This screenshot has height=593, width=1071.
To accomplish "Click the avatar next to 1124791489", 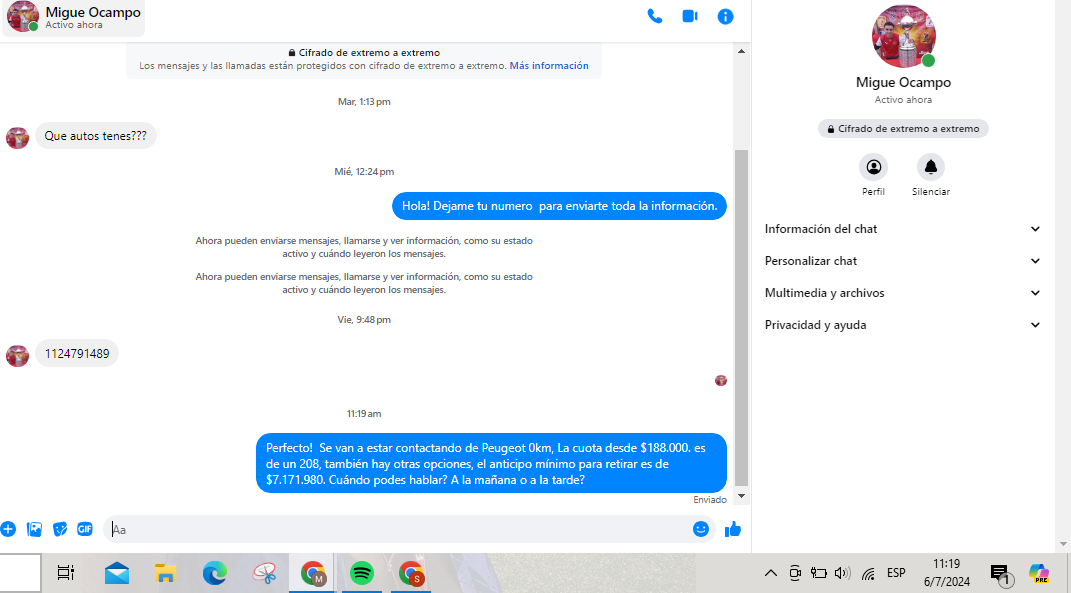I will [18, 356].
